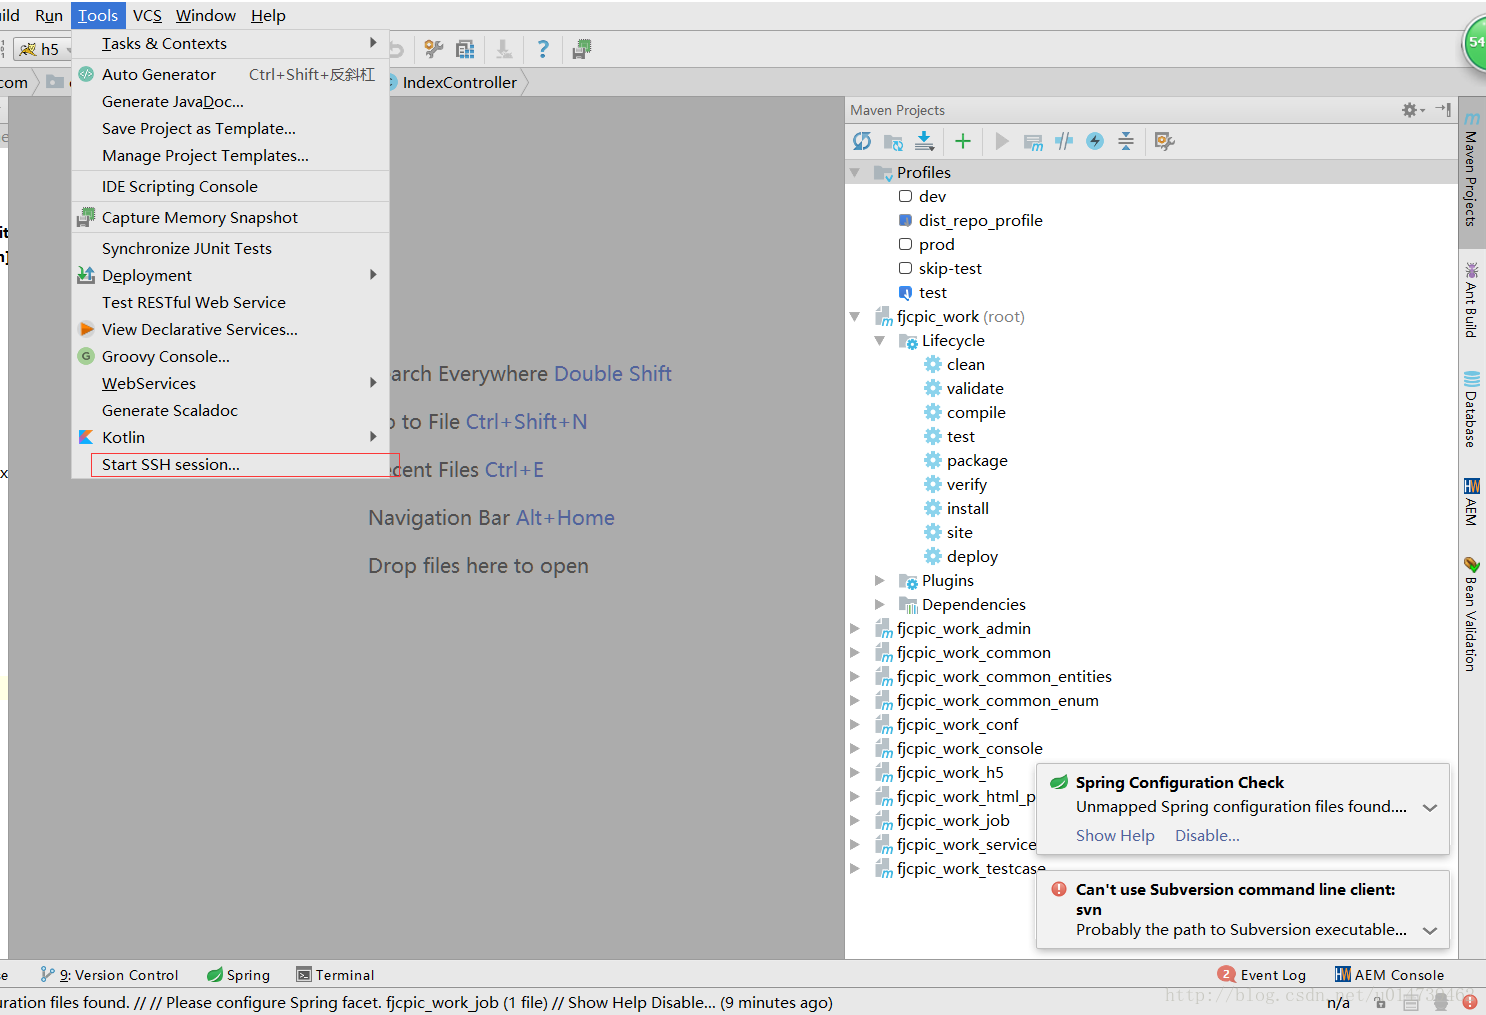The height and width of the screenshot is (1015, 1486).
Task: Hide the Maven Projects panel
Action: click(x=1443, y=109)
